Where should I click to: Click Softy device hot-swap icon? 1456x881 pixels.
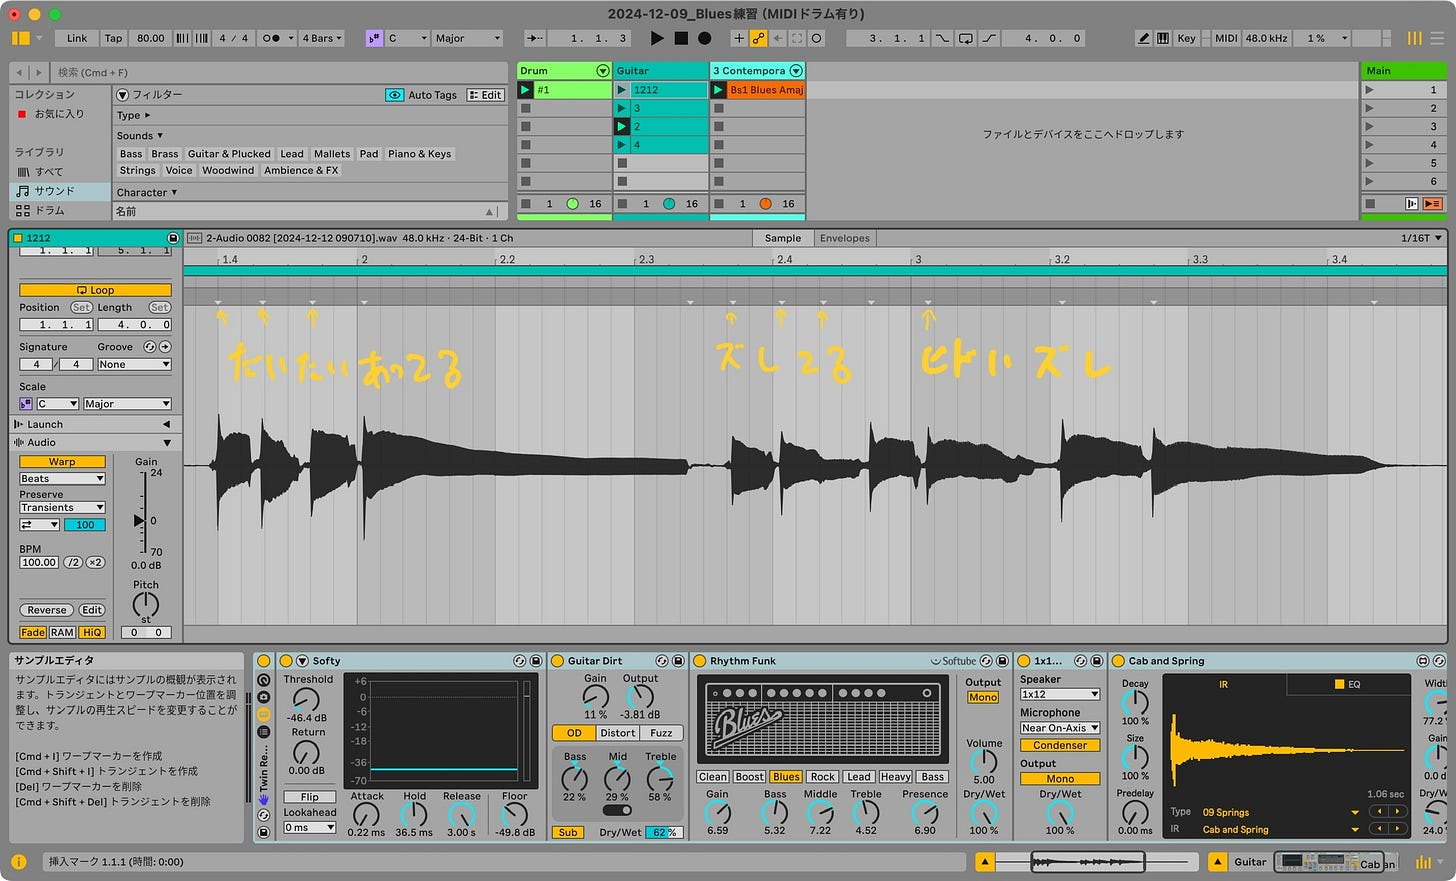tap(519, 661)
